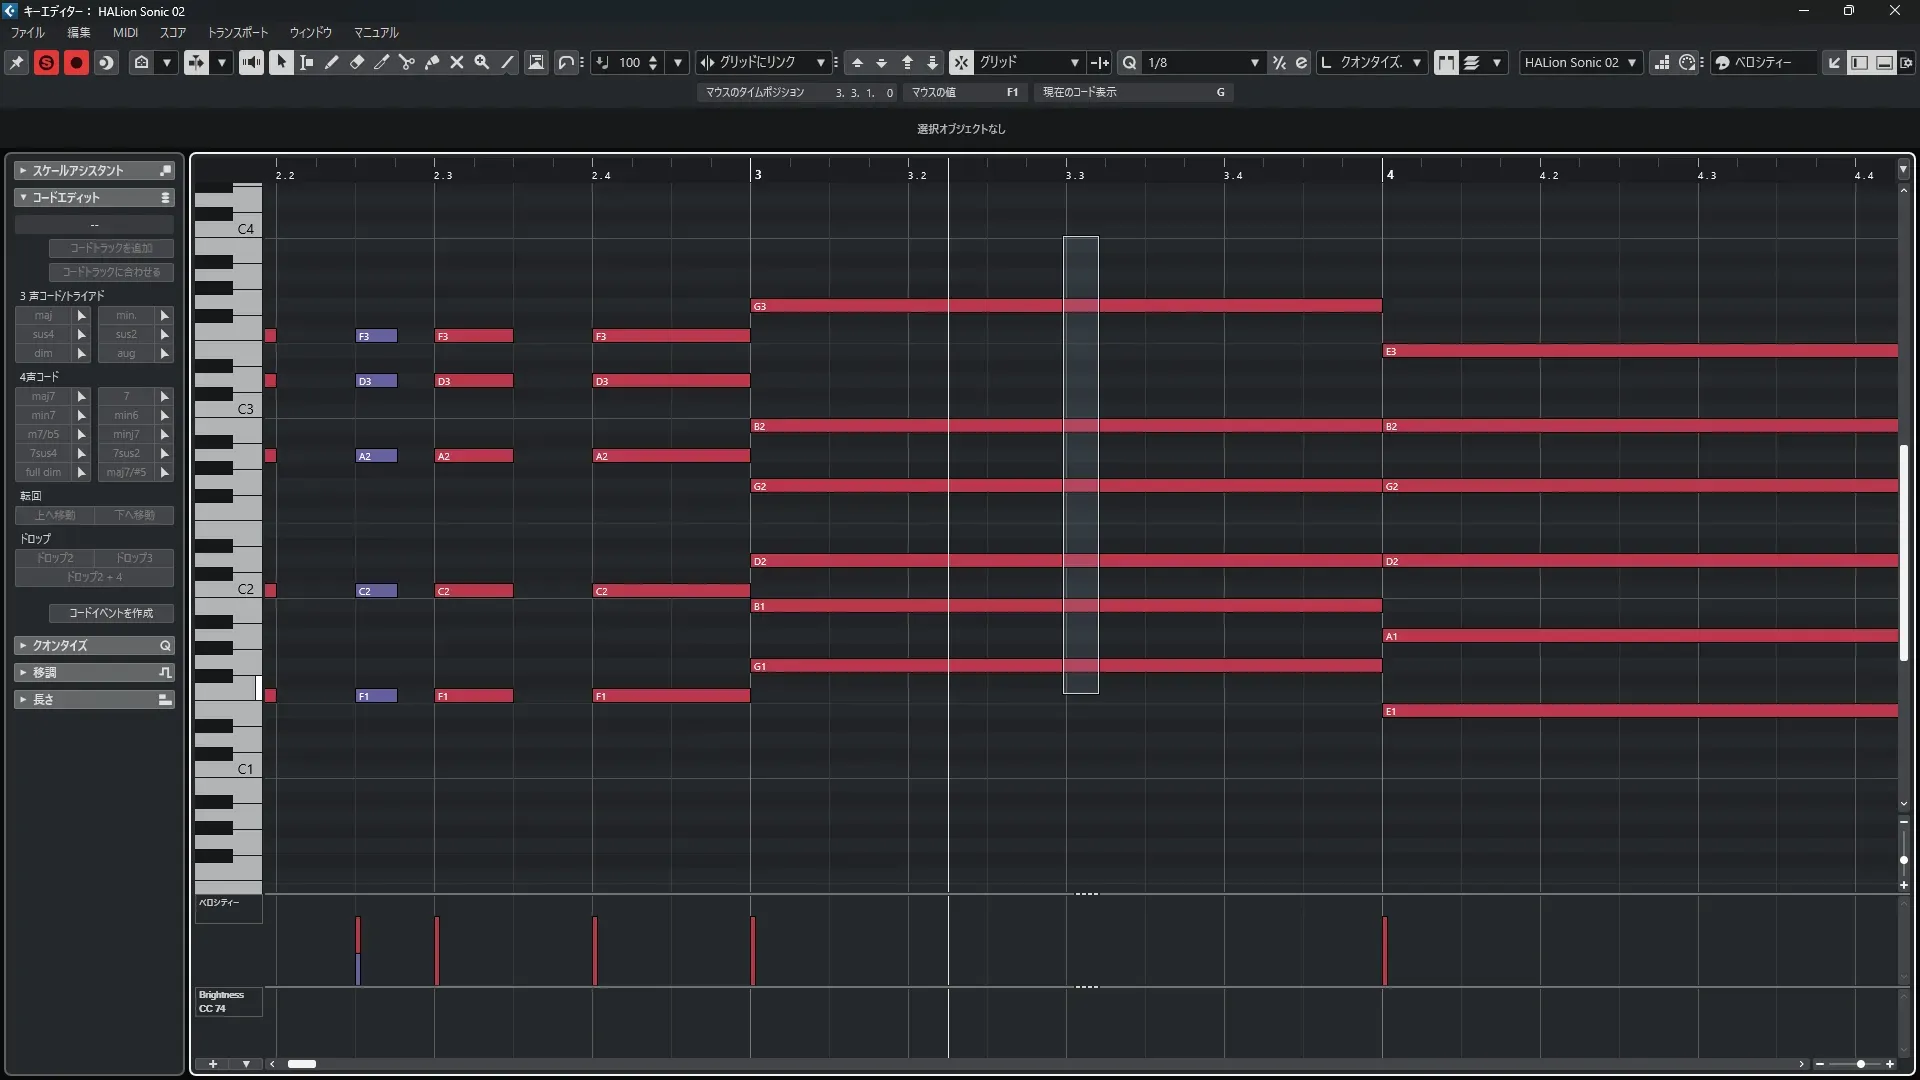Image resolution: width=1920 pixels, height=1080 pixels.
Task: Activate the Zoom magnifier tool
Action: pos(481,62)
